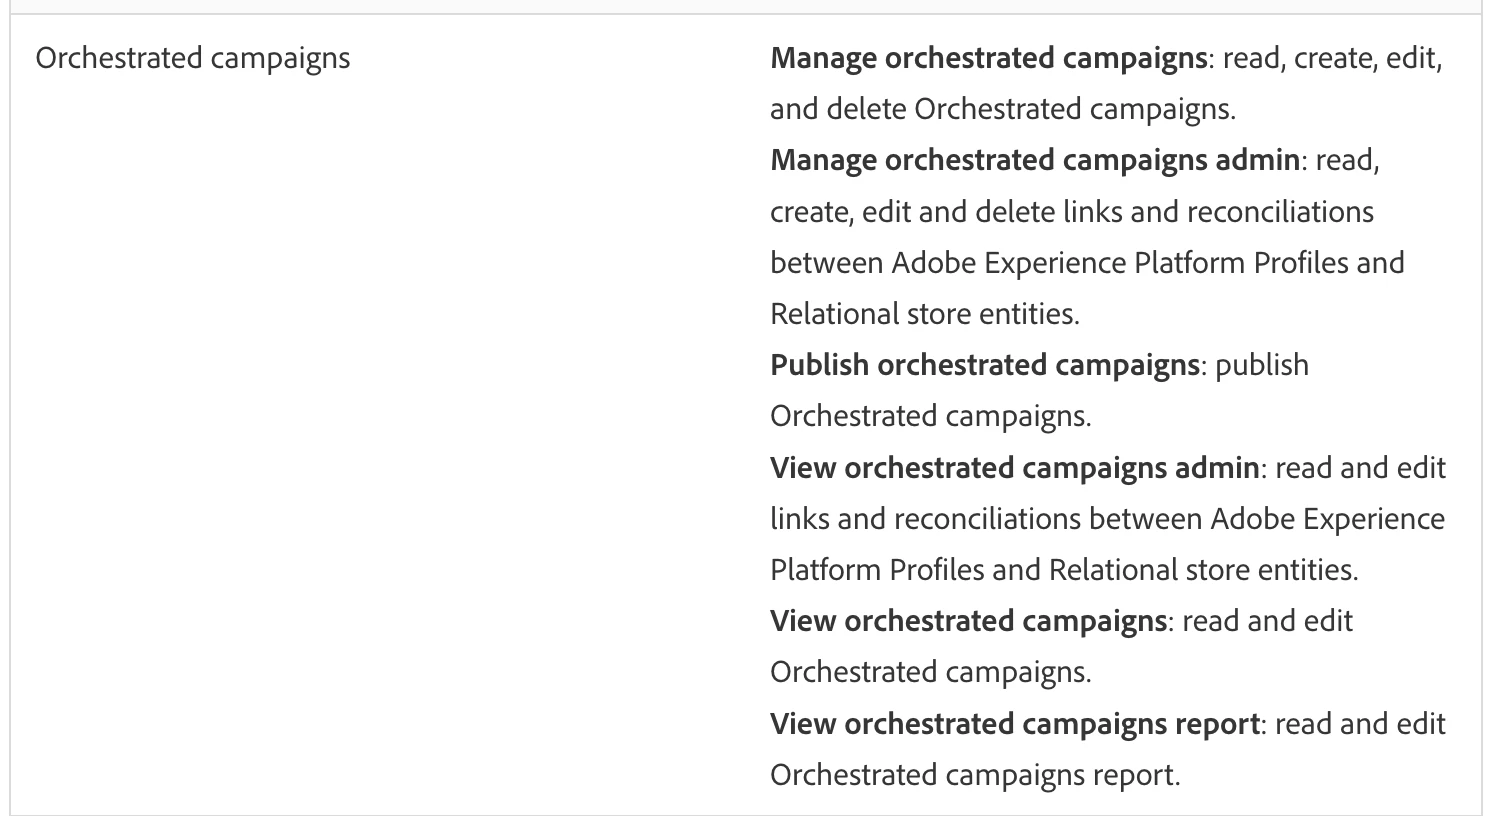Click the word 'publish' after the colon

[1262, 365]
